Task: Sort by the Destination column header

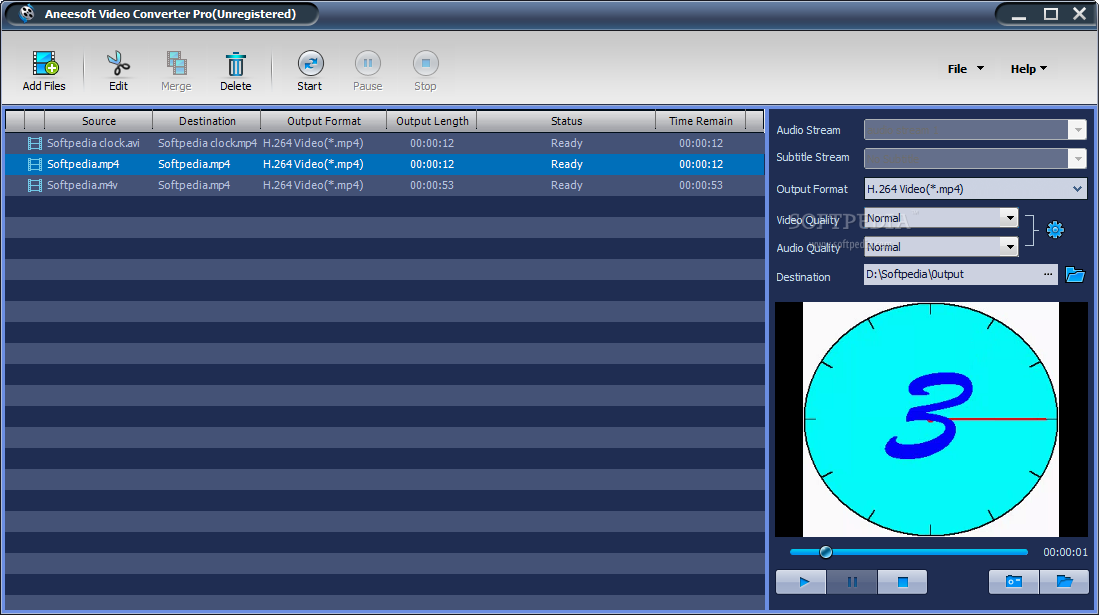Action: 207,121
